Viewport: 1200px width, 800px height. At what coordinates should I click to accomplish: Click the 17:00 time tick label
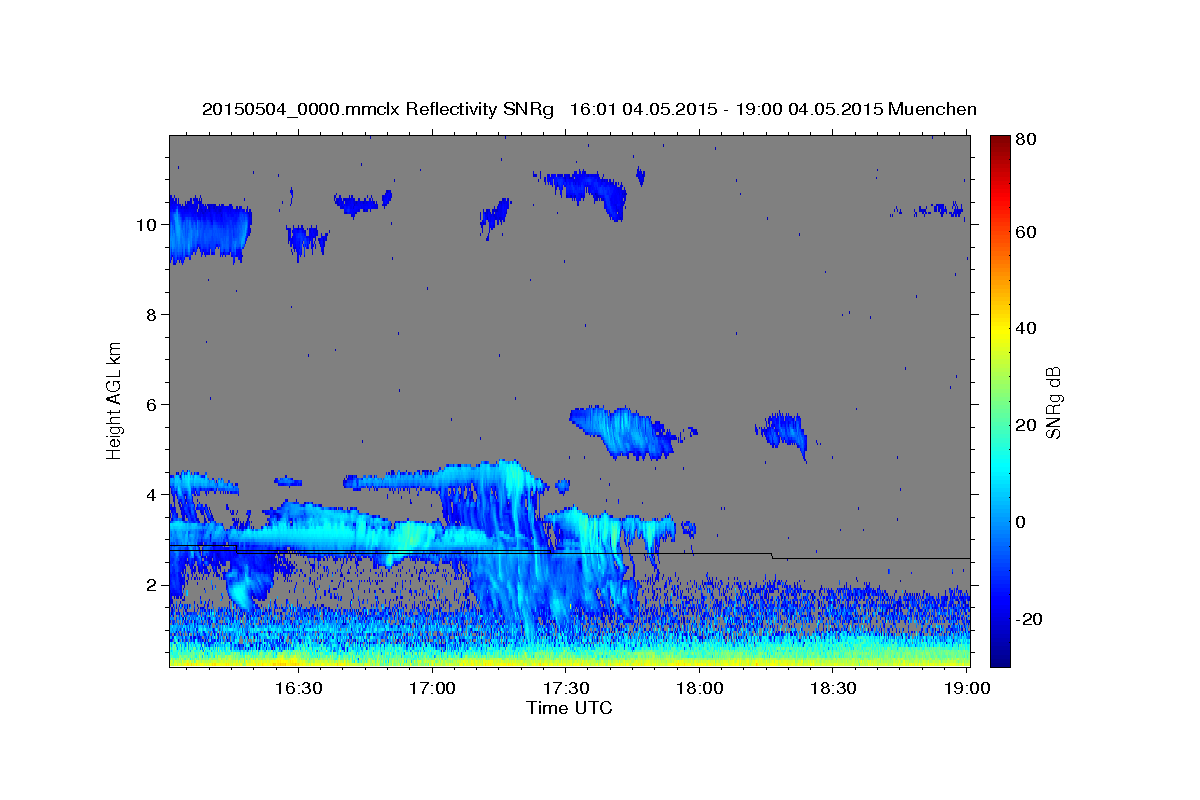pos(432,688)
